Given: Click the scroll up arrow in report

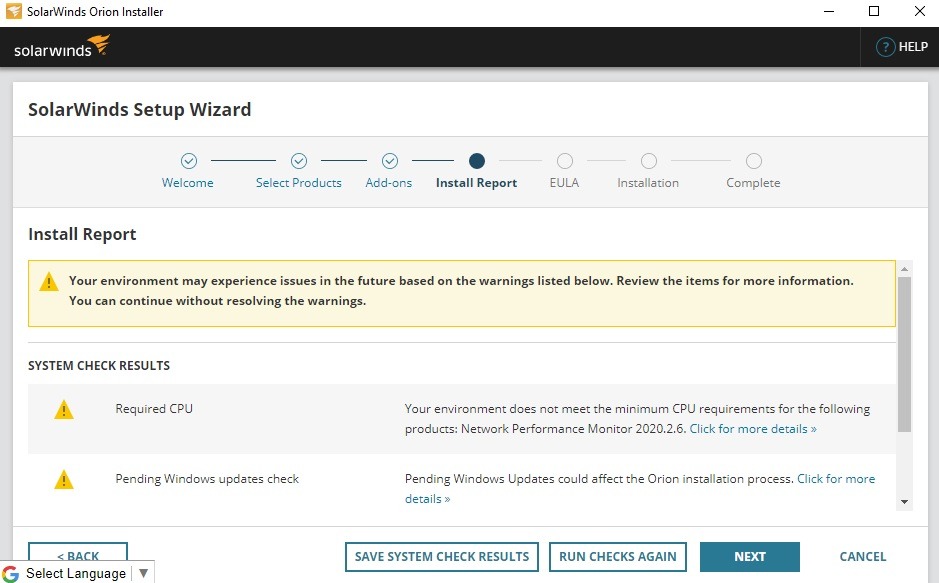Looking at the screenshot, I should pos(904,268).
